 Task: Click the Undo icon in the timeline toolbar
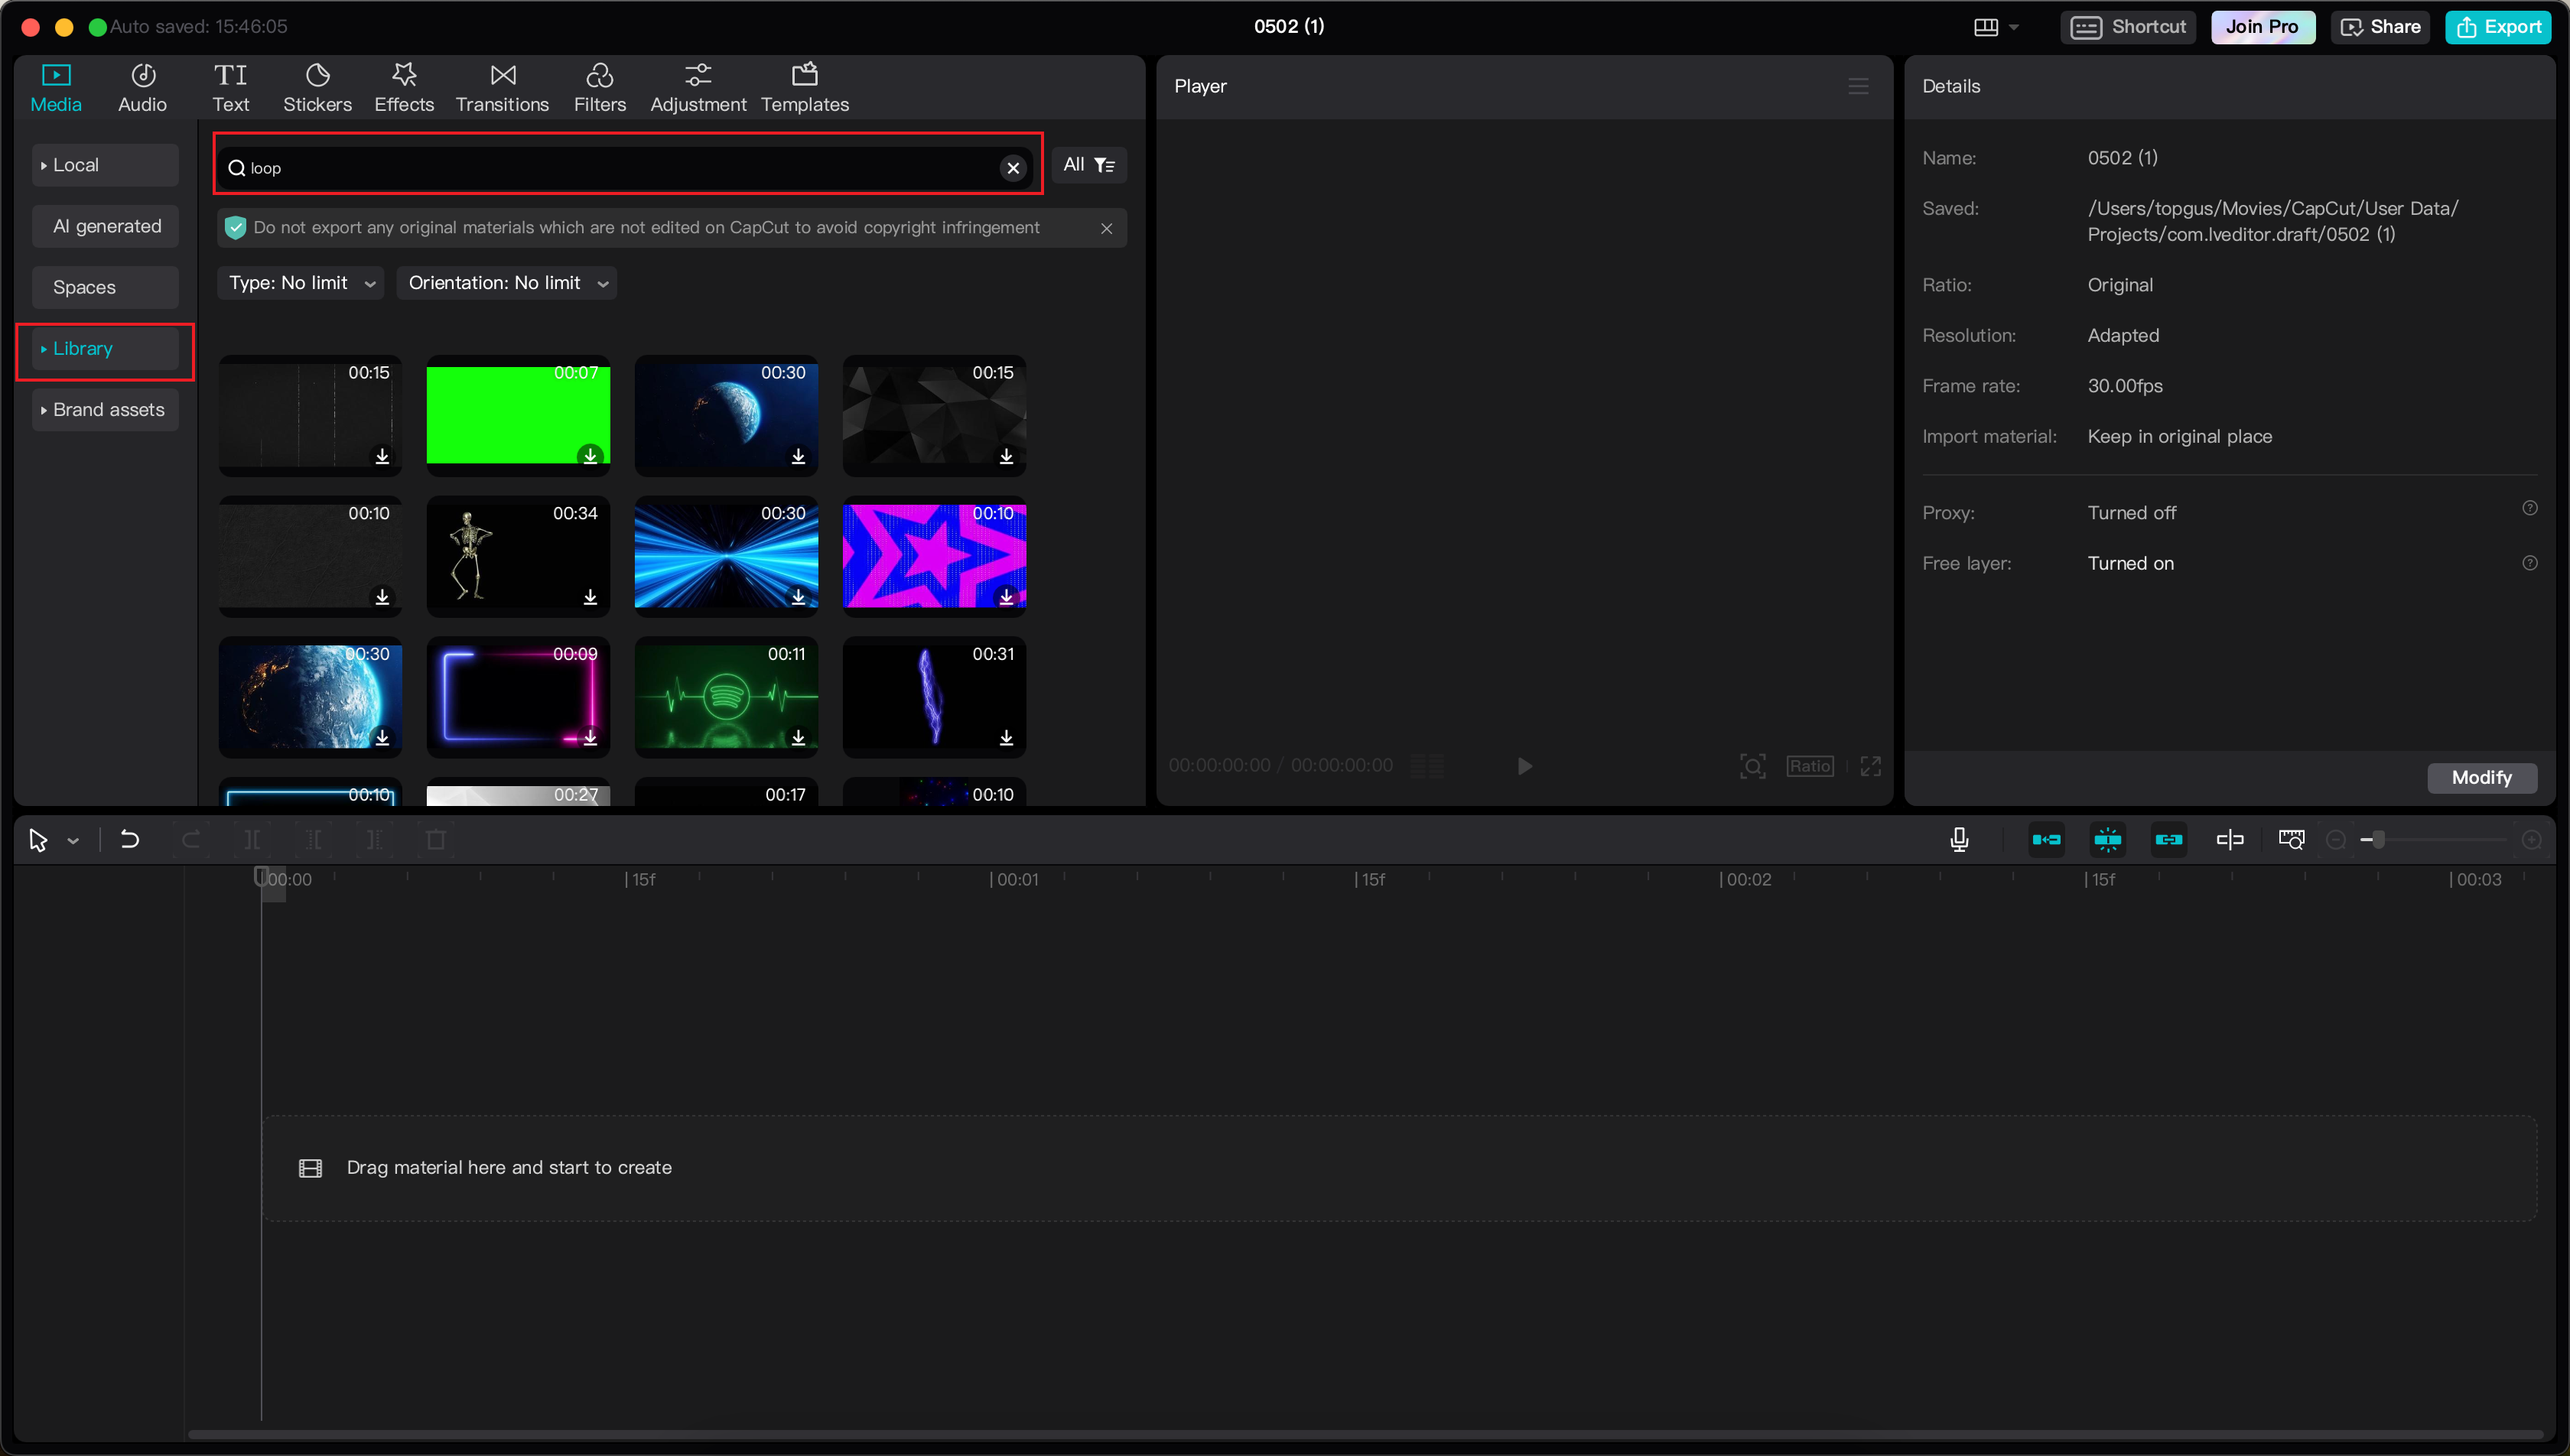[x=129, y=839]
